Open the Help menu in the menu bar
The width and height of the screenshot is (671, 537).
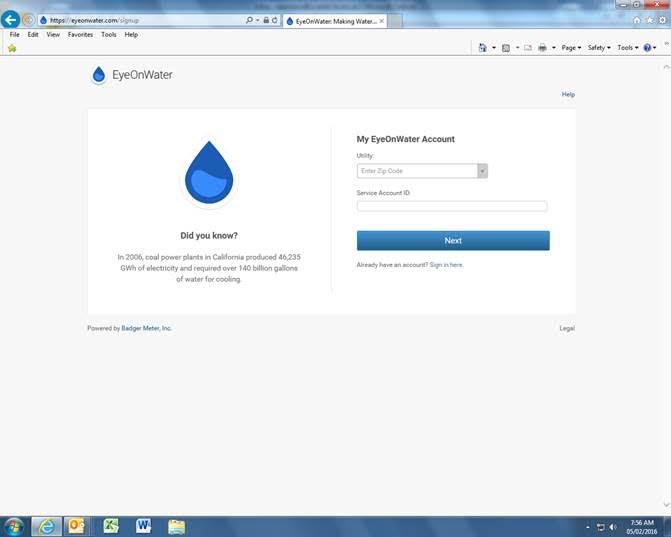click(131, 35)
